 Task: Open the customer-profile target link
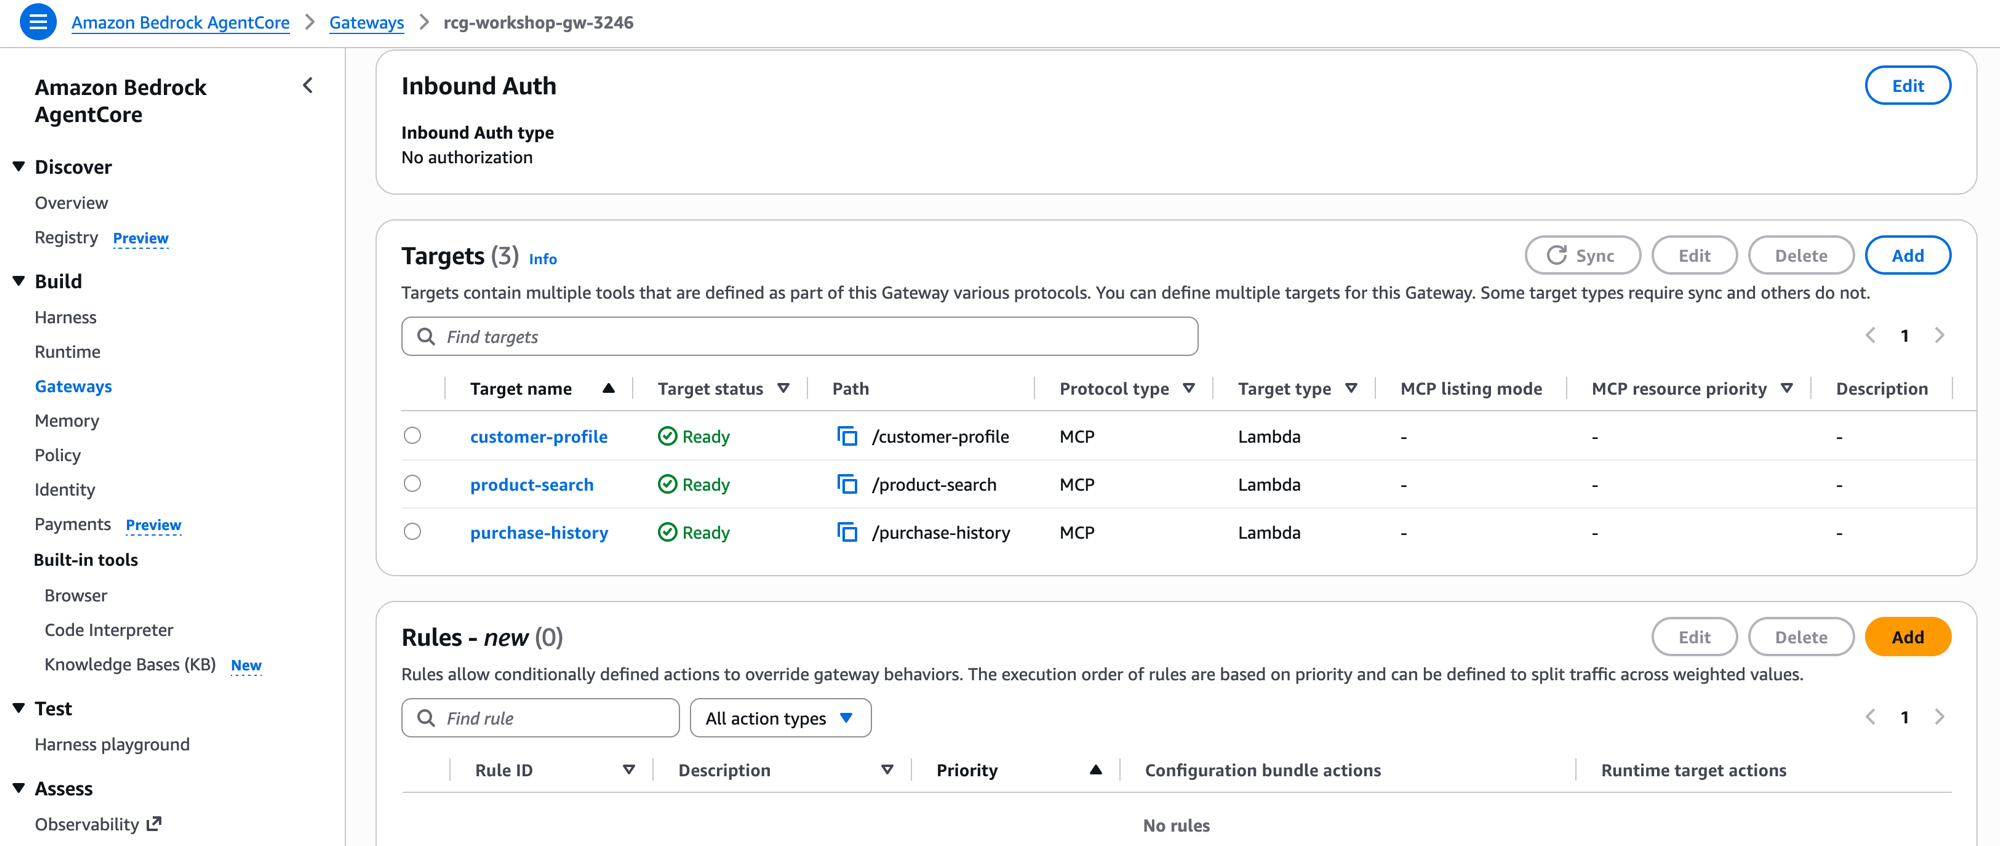click(539, 436)
